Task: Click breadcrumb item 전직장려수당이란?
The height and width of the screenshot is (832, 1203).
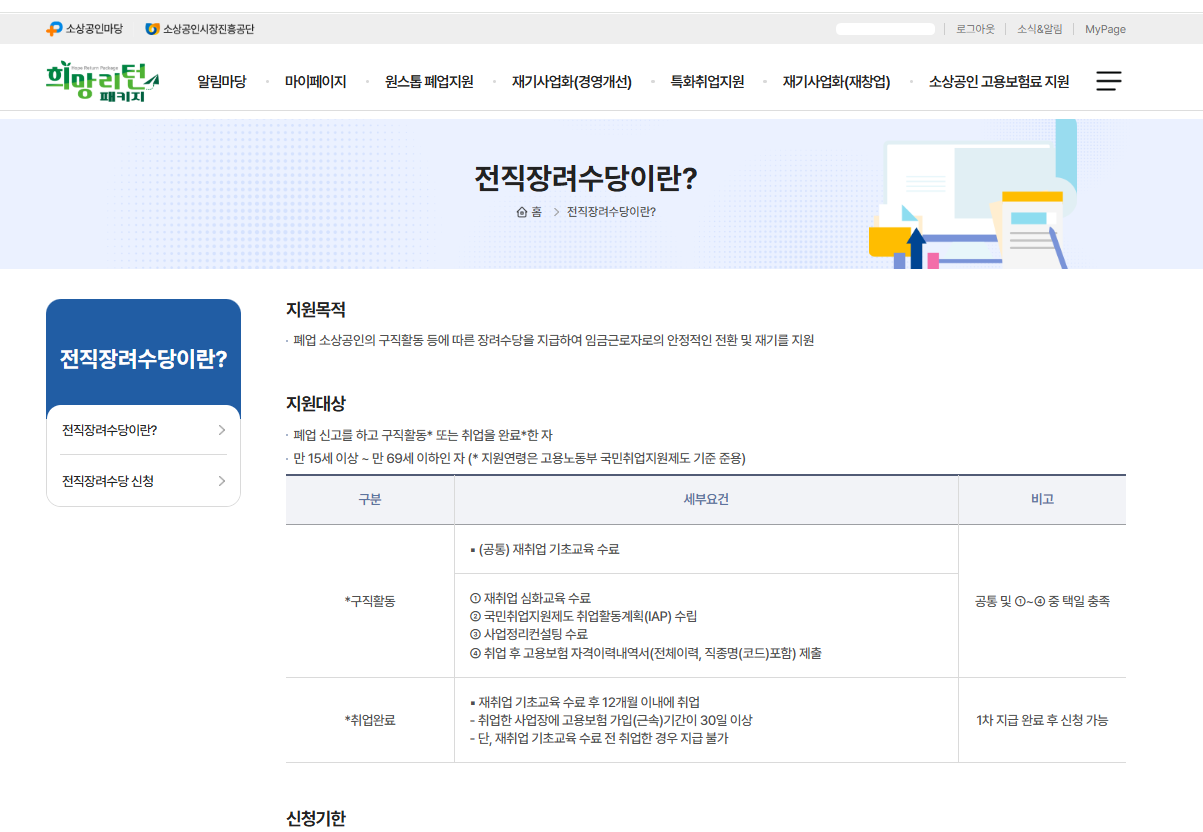Action: tap(611, 212)
